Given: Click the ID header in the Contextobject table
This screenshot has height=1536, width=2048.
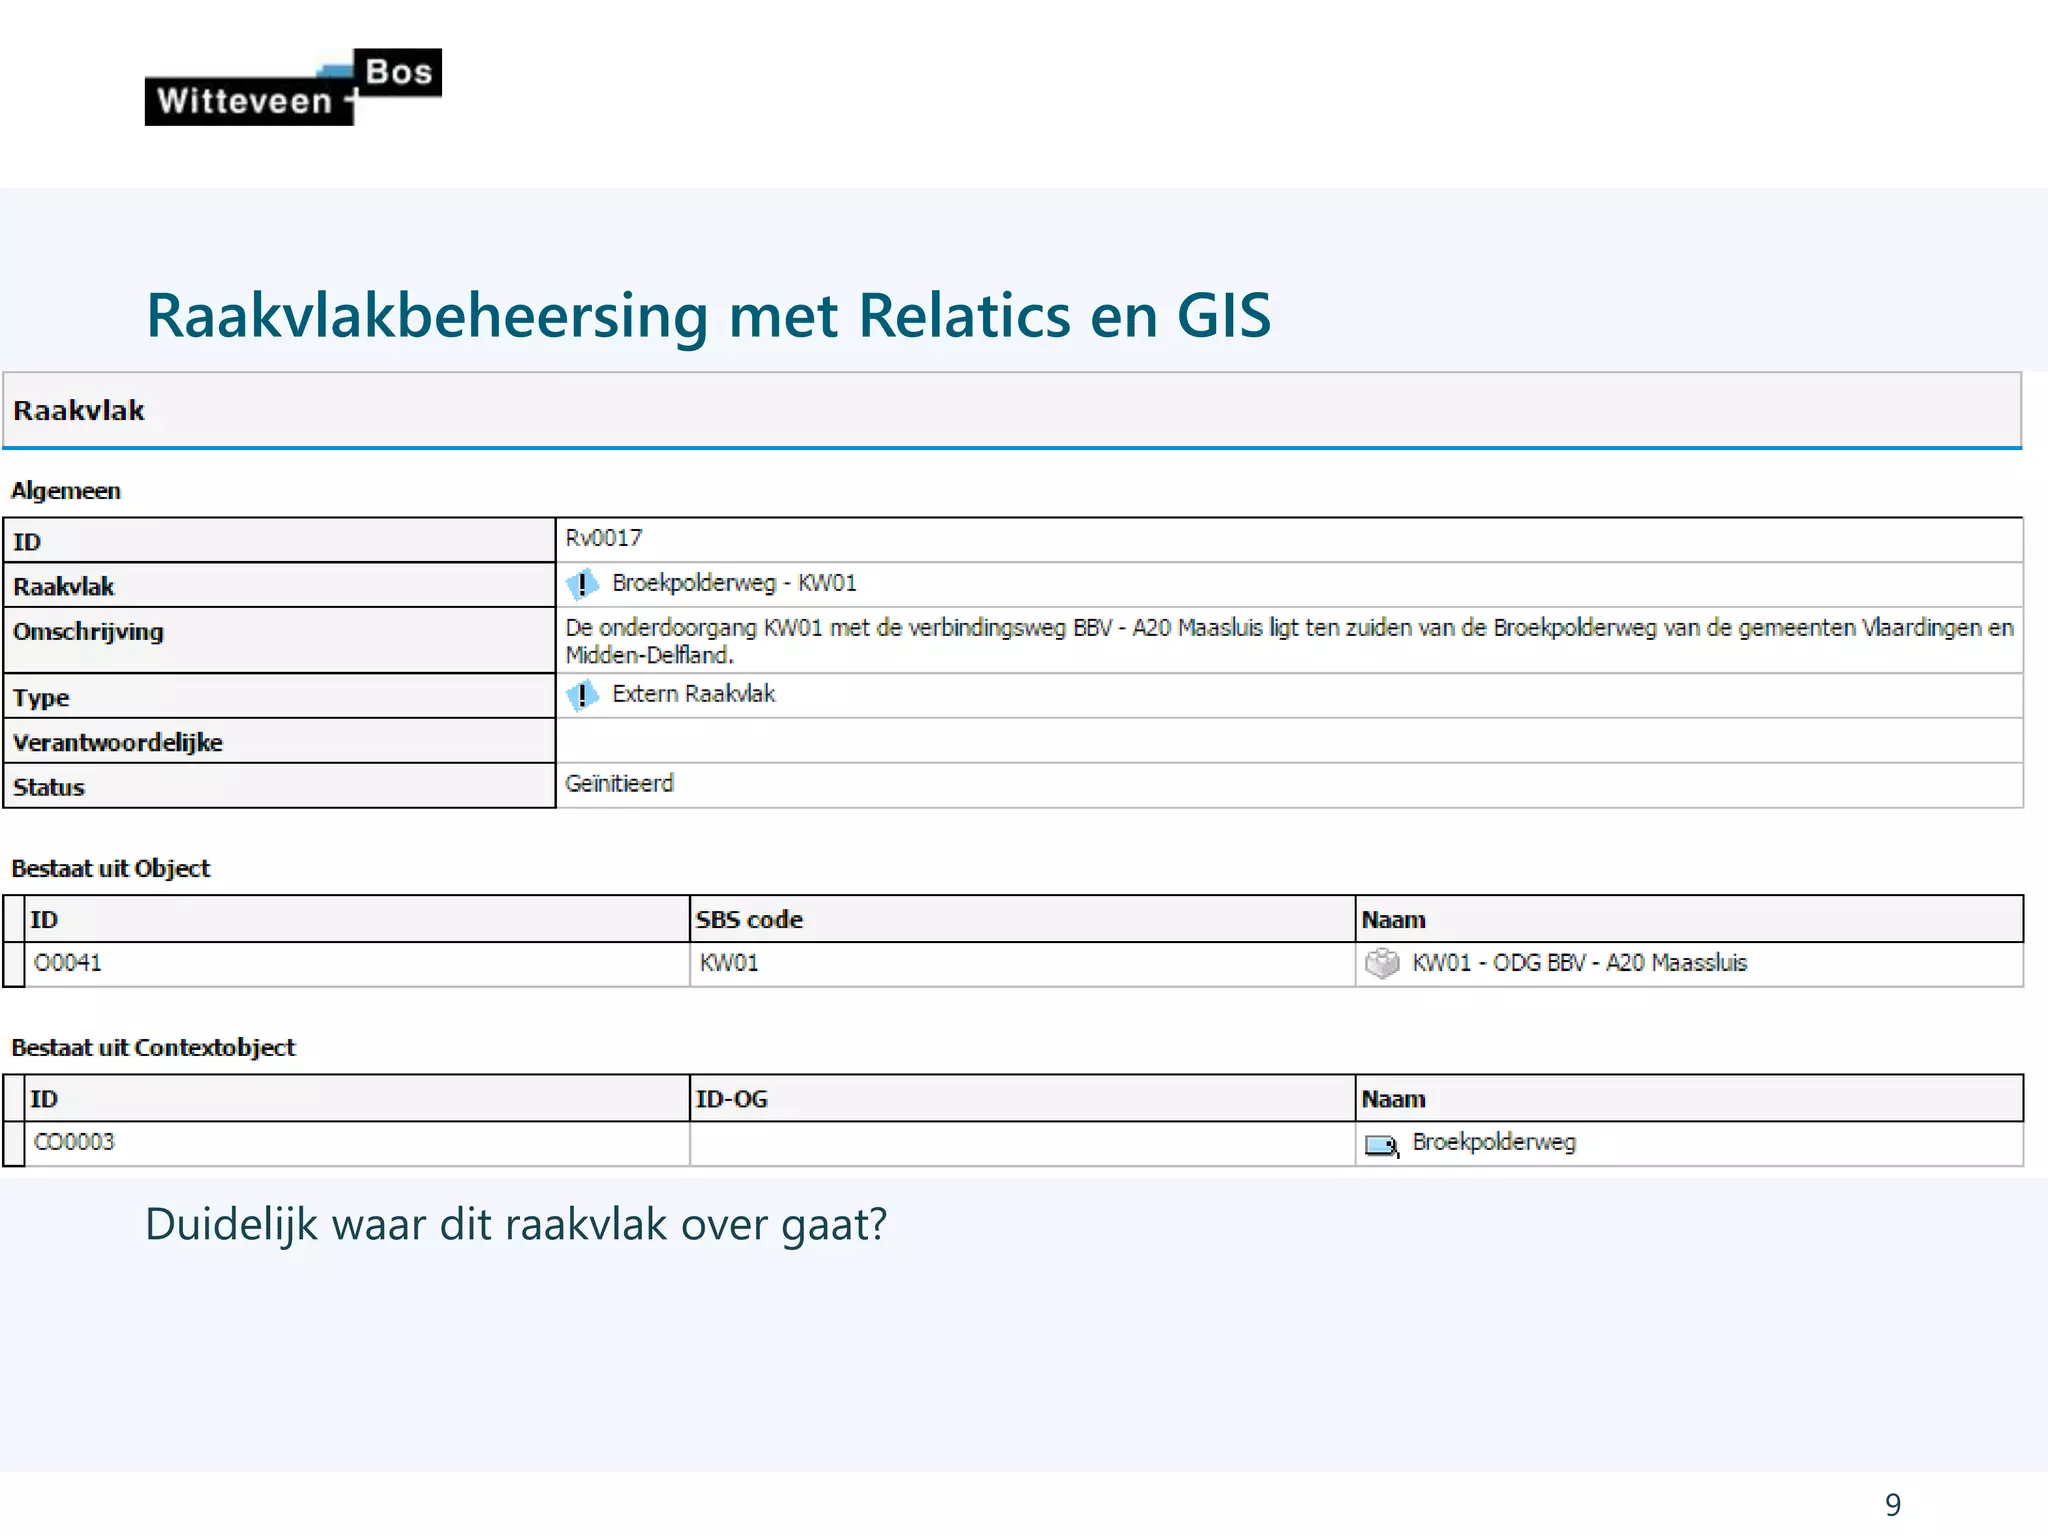Looking at the screenshot, I should coord(357,1099).
